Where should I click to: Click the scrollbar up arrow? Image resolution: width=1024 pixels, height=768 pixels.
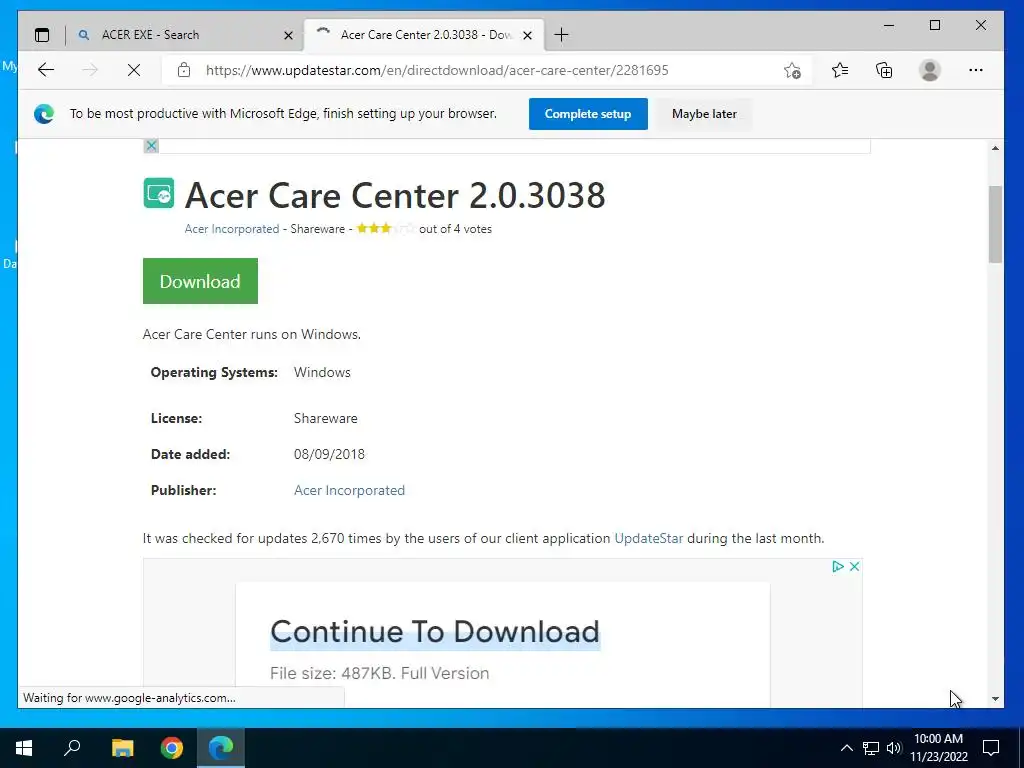pos(995,148)
